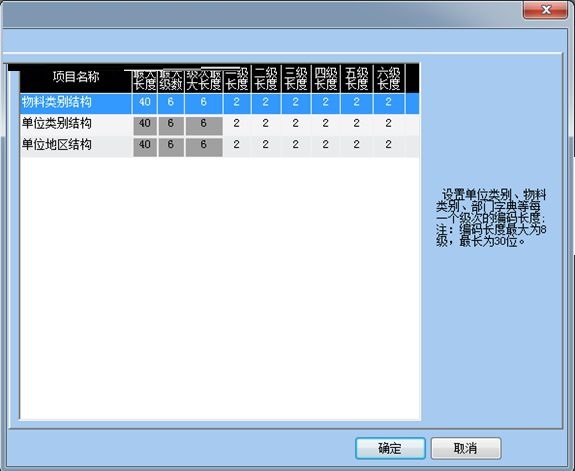575x471 pixels.
Task: Select 单位地区结构 五级长度 cell
Action: click(x=356, y=145)
